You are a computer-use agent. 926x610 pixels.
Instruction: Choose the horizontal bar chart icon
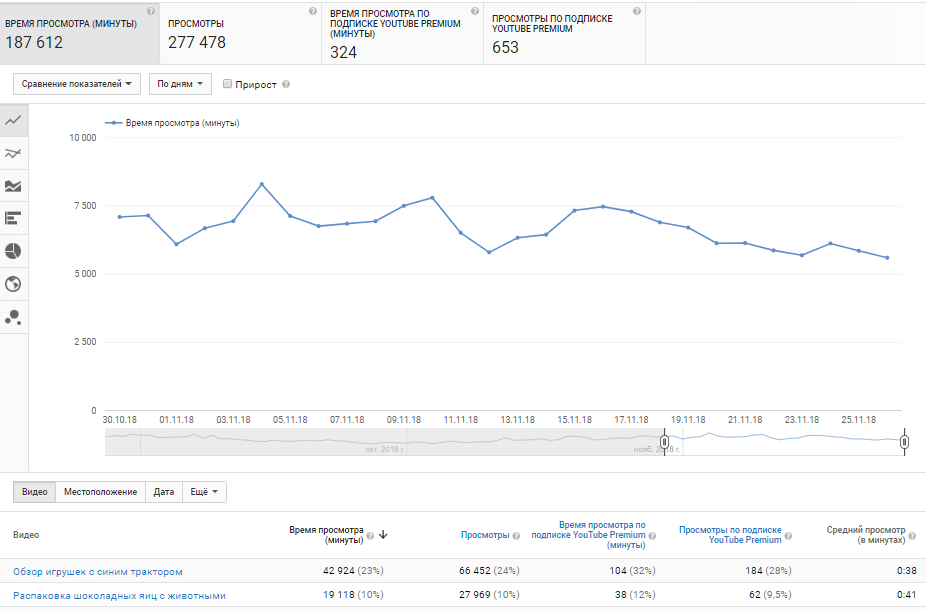point(14,218)
